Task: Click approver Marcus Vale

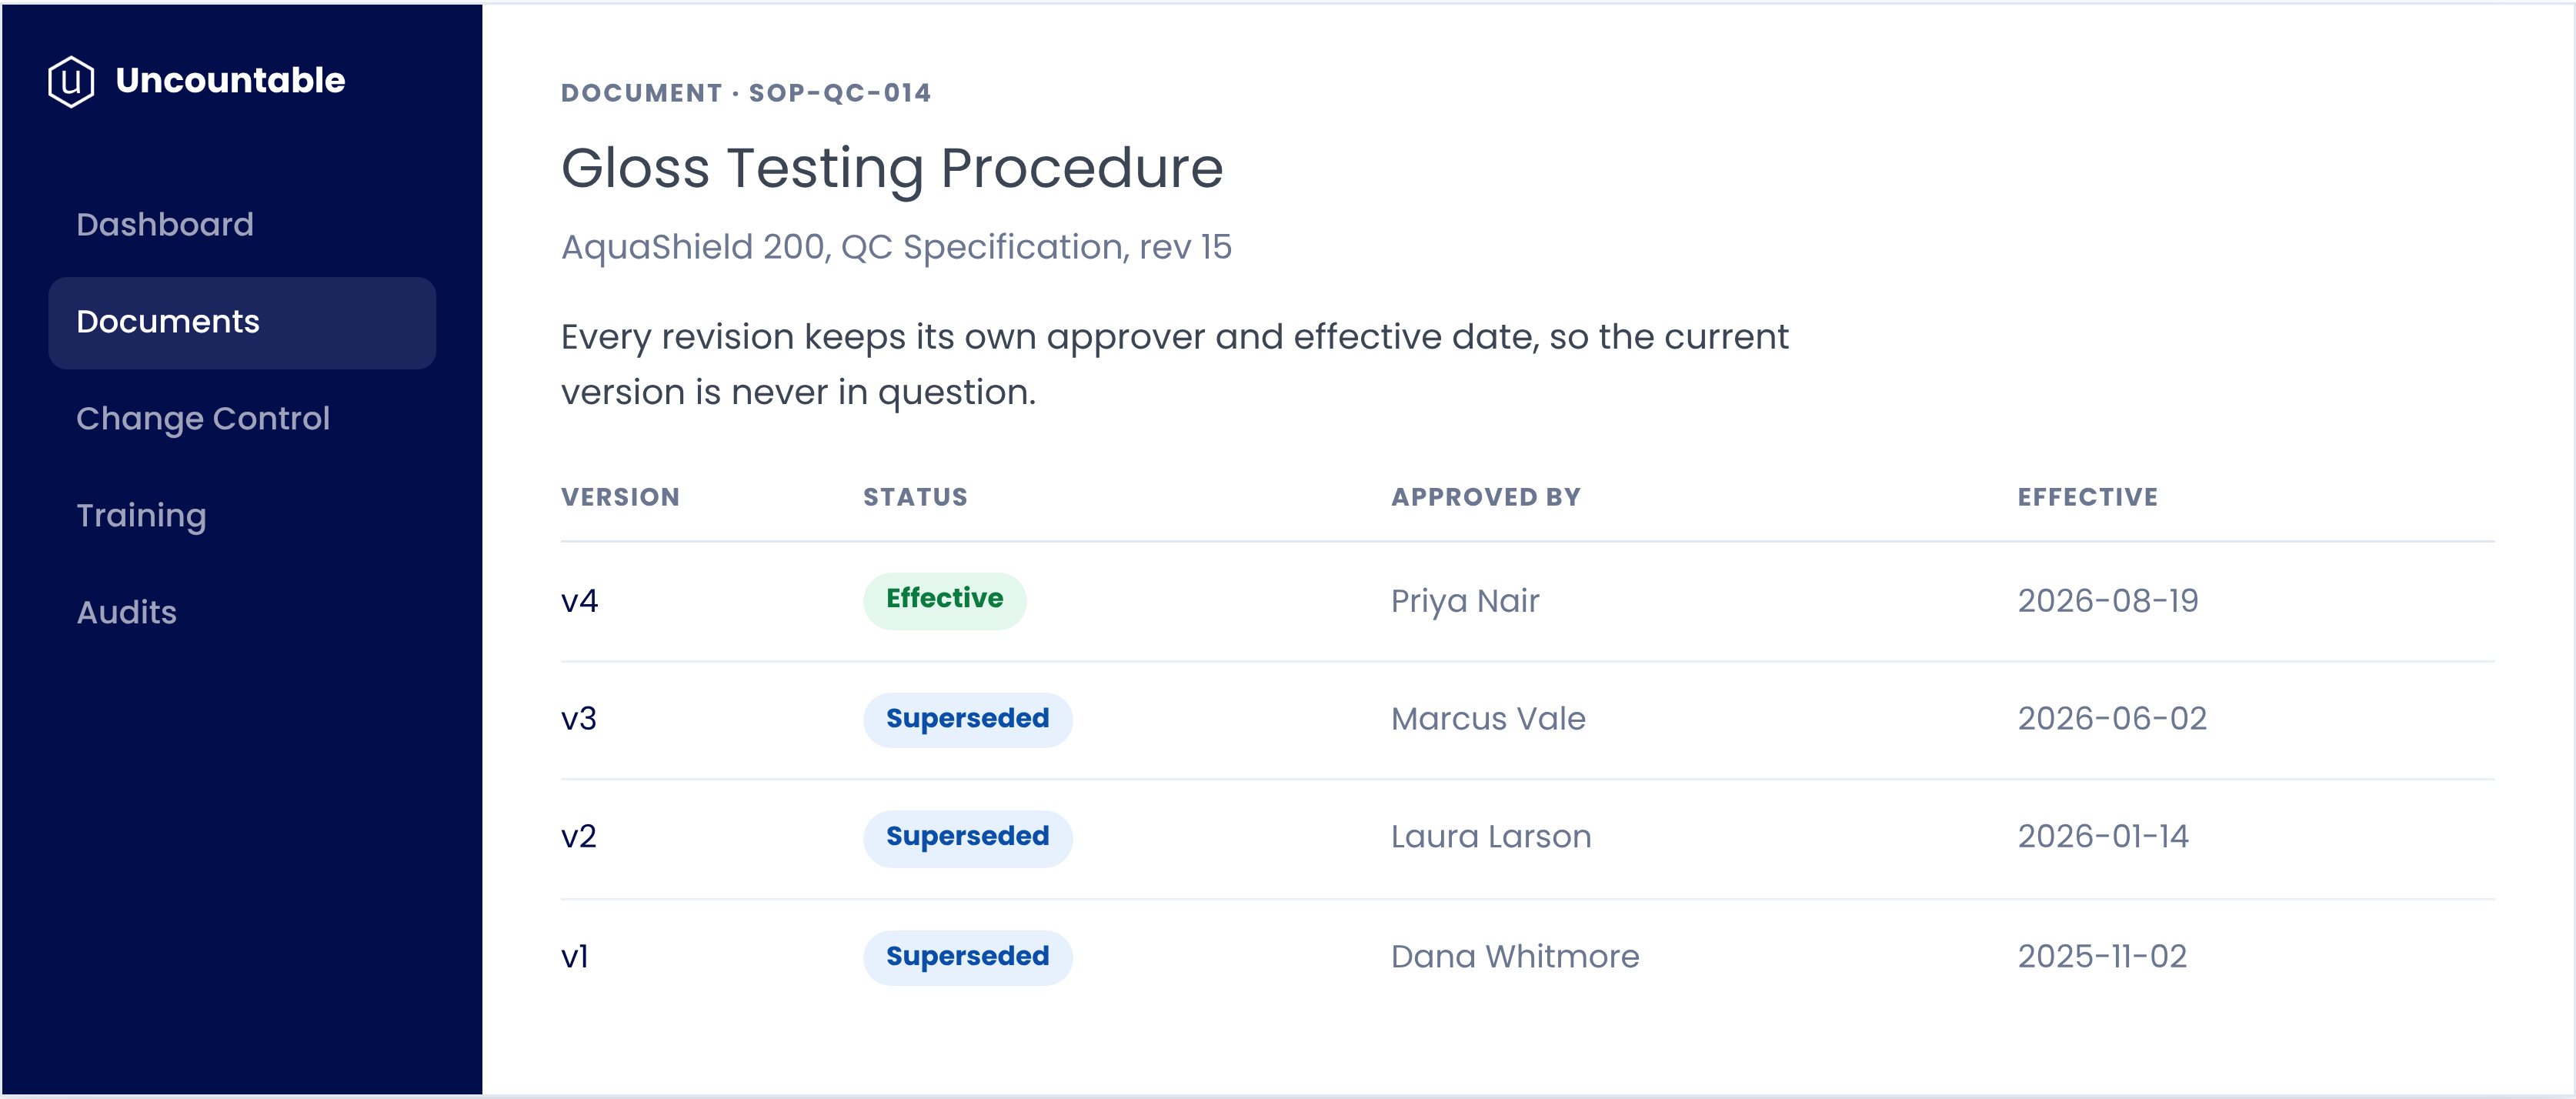Action: pyautogui.click(x=1487, y=719)
